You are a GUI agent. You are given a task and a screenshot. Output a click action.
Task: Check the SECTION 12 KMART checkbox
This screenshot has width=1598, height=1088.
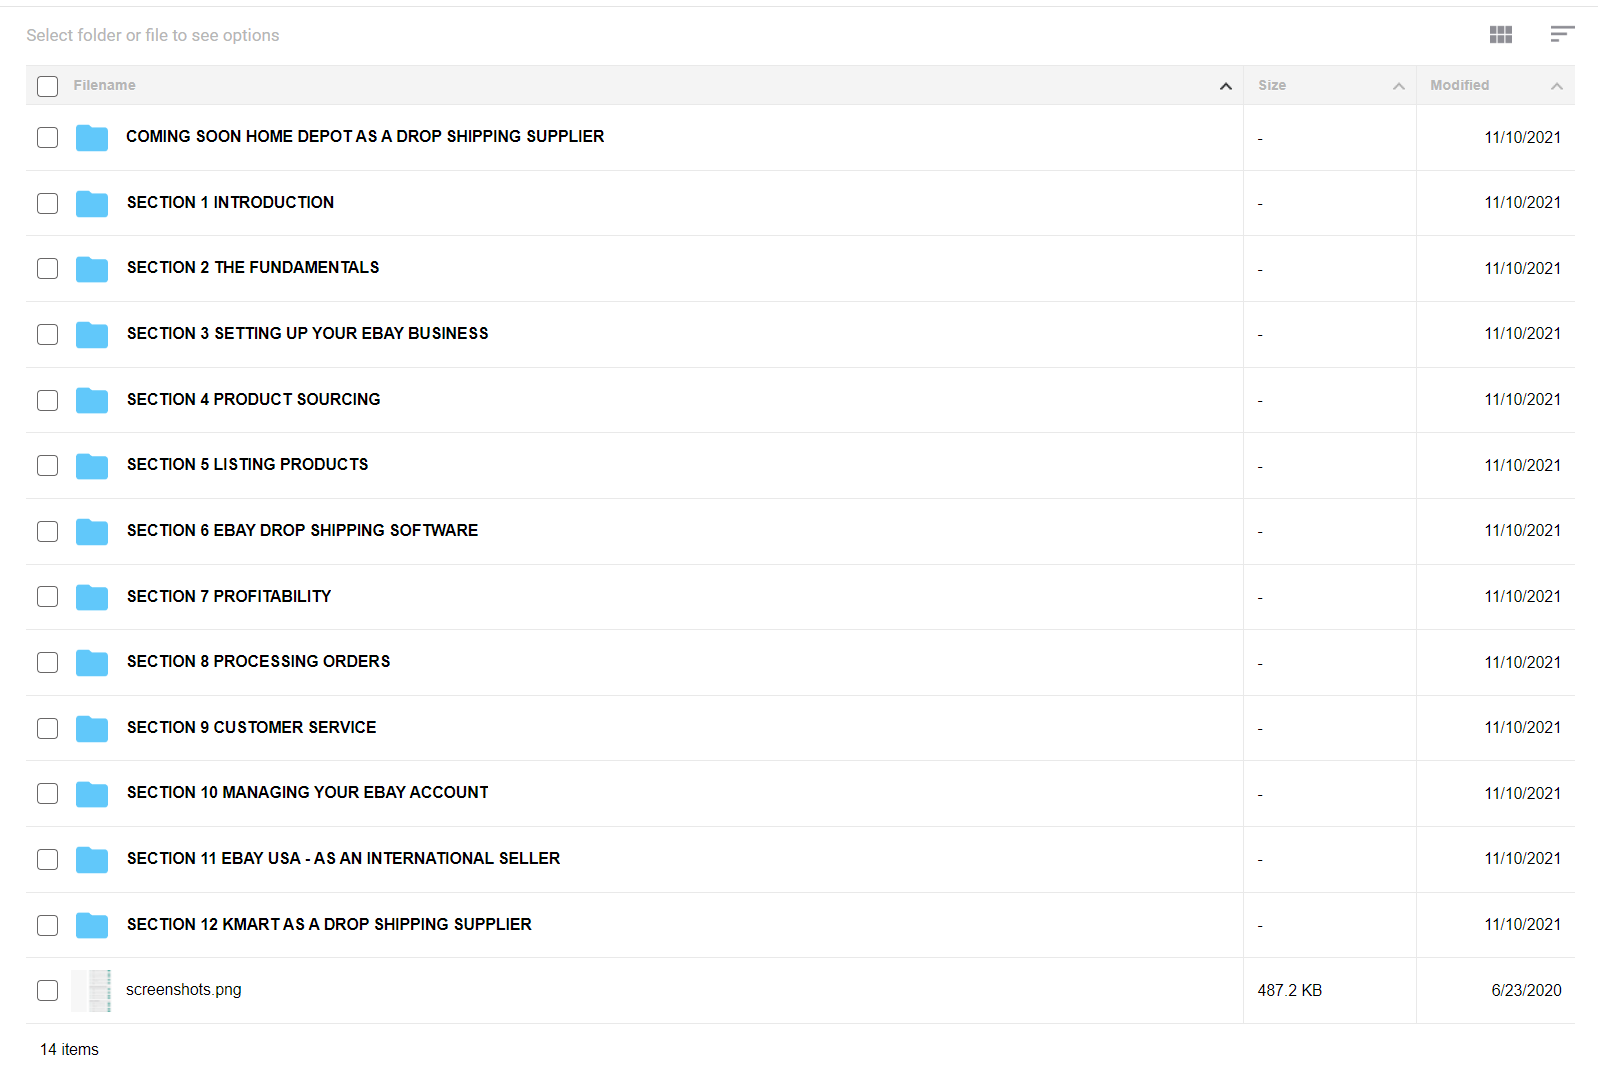tap(47, 925)
